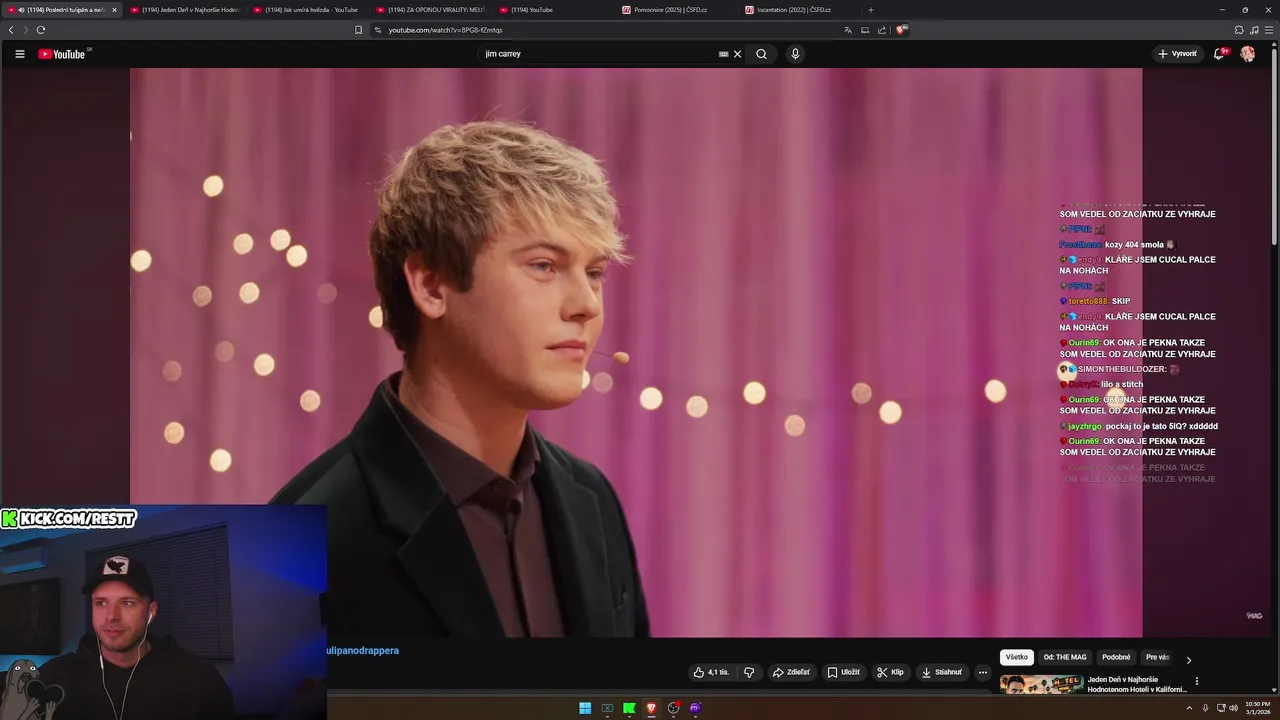The height and width of the screenshot is (720, 1280).
Task: Click the address bar URL
Action: tap(445, 30)
